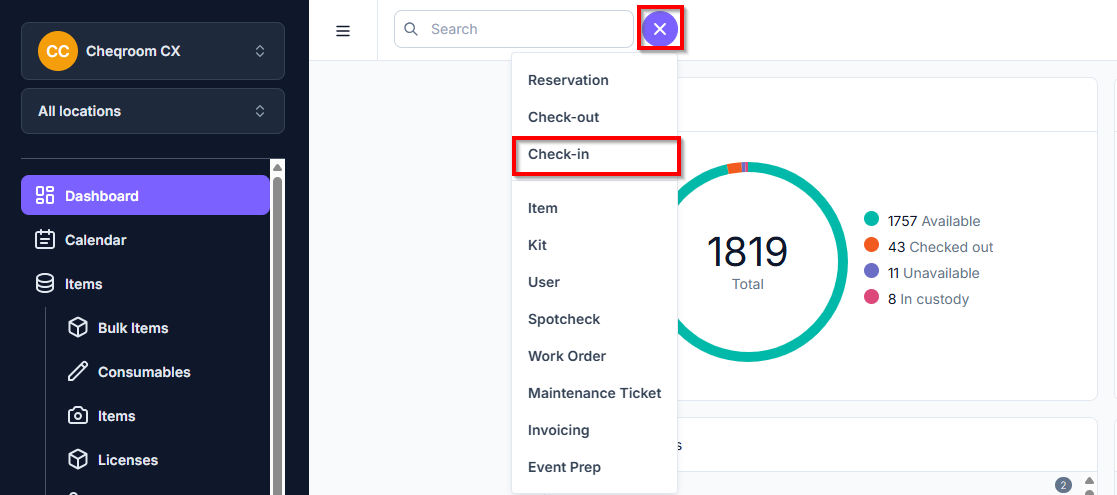Click the sidebar scrollbar up arrow
The image size is (1117, 495).
tap(278, 167)
